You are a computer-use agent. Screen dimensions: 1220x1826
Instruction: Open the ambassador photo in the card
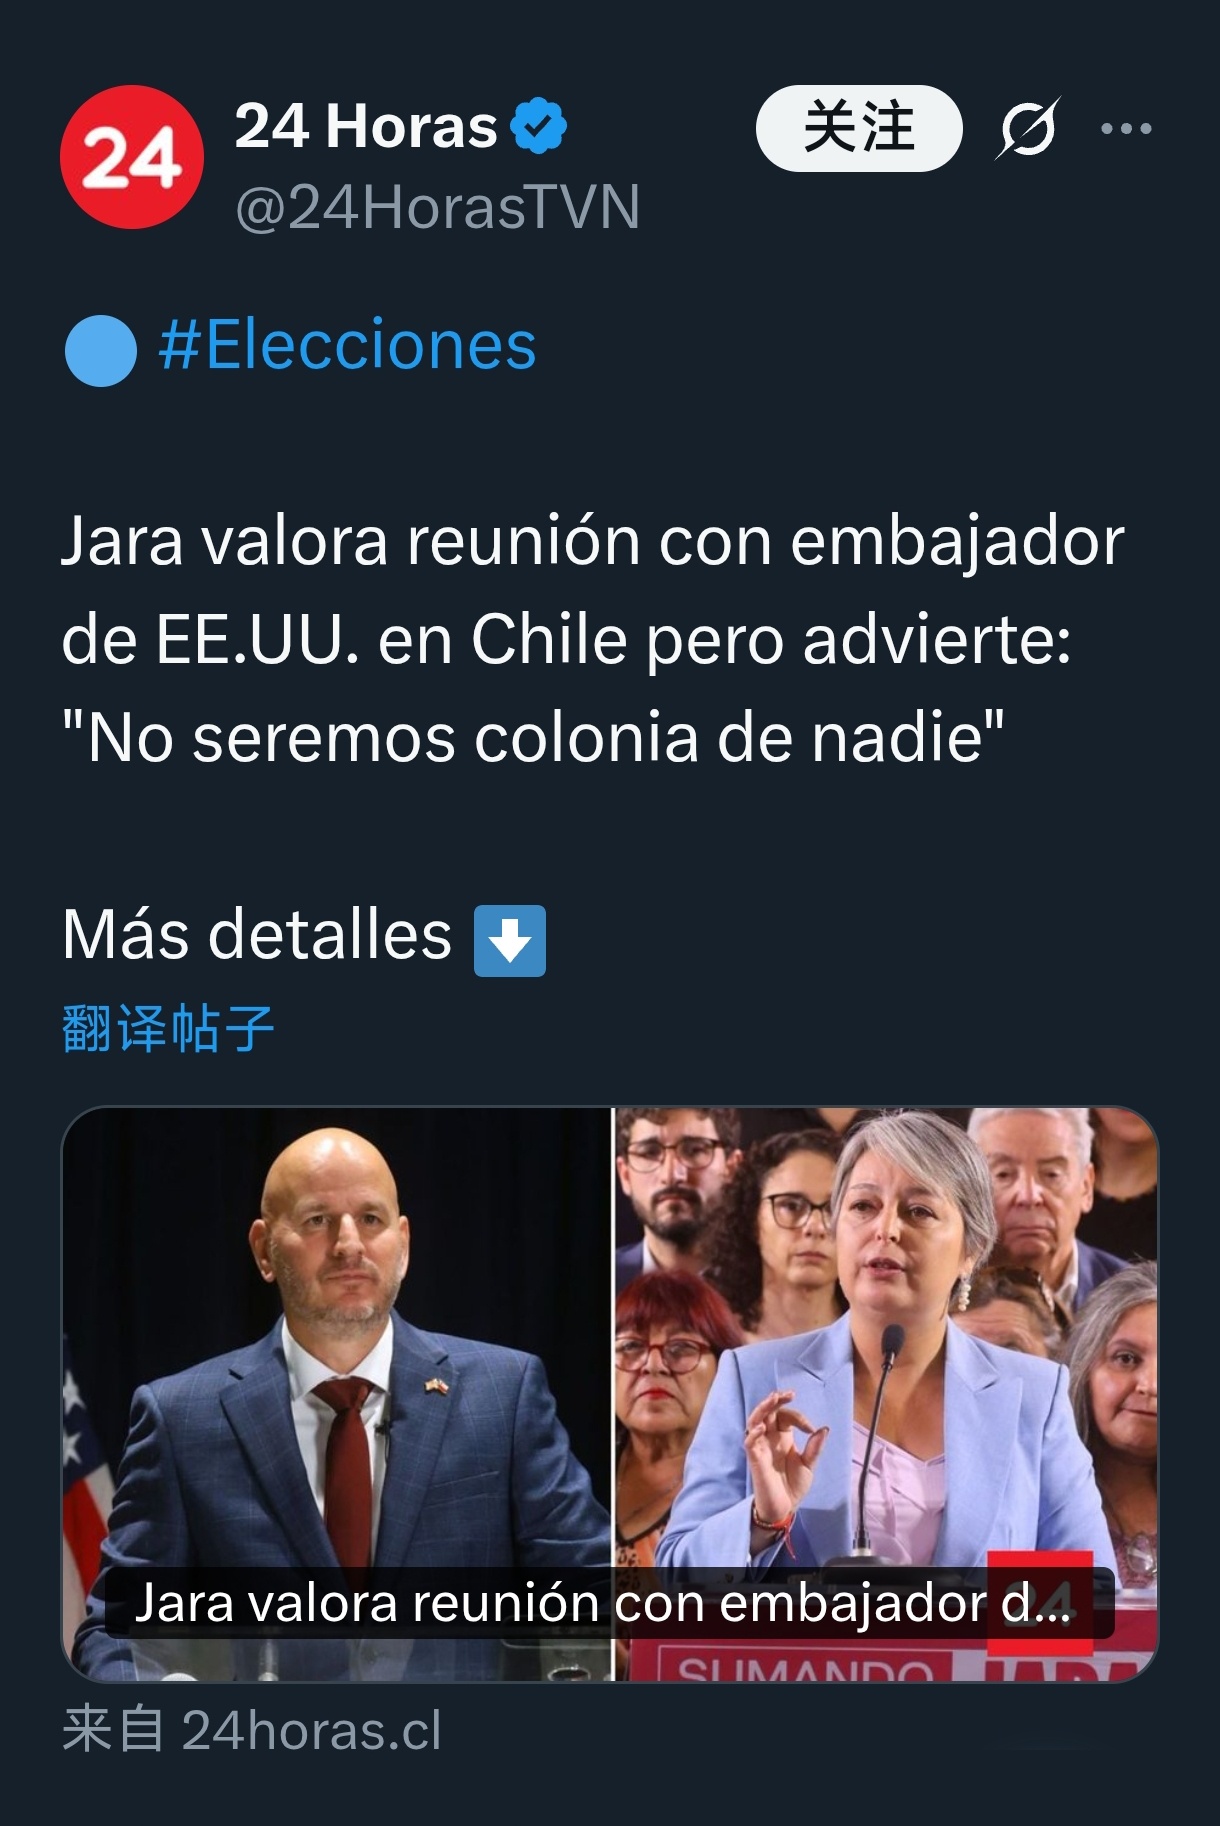point(337,1394)
